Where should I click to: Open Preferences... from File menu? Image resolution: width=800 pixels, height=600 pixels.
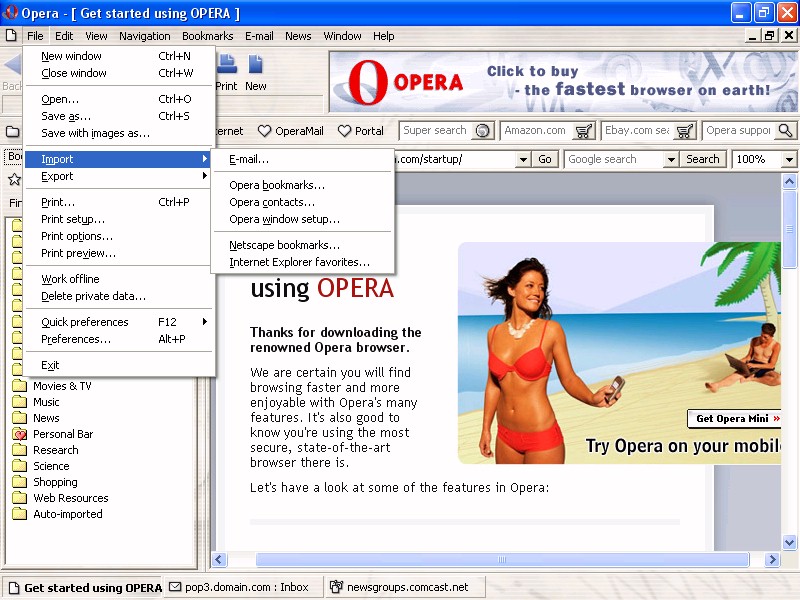(x=119, y=339)
